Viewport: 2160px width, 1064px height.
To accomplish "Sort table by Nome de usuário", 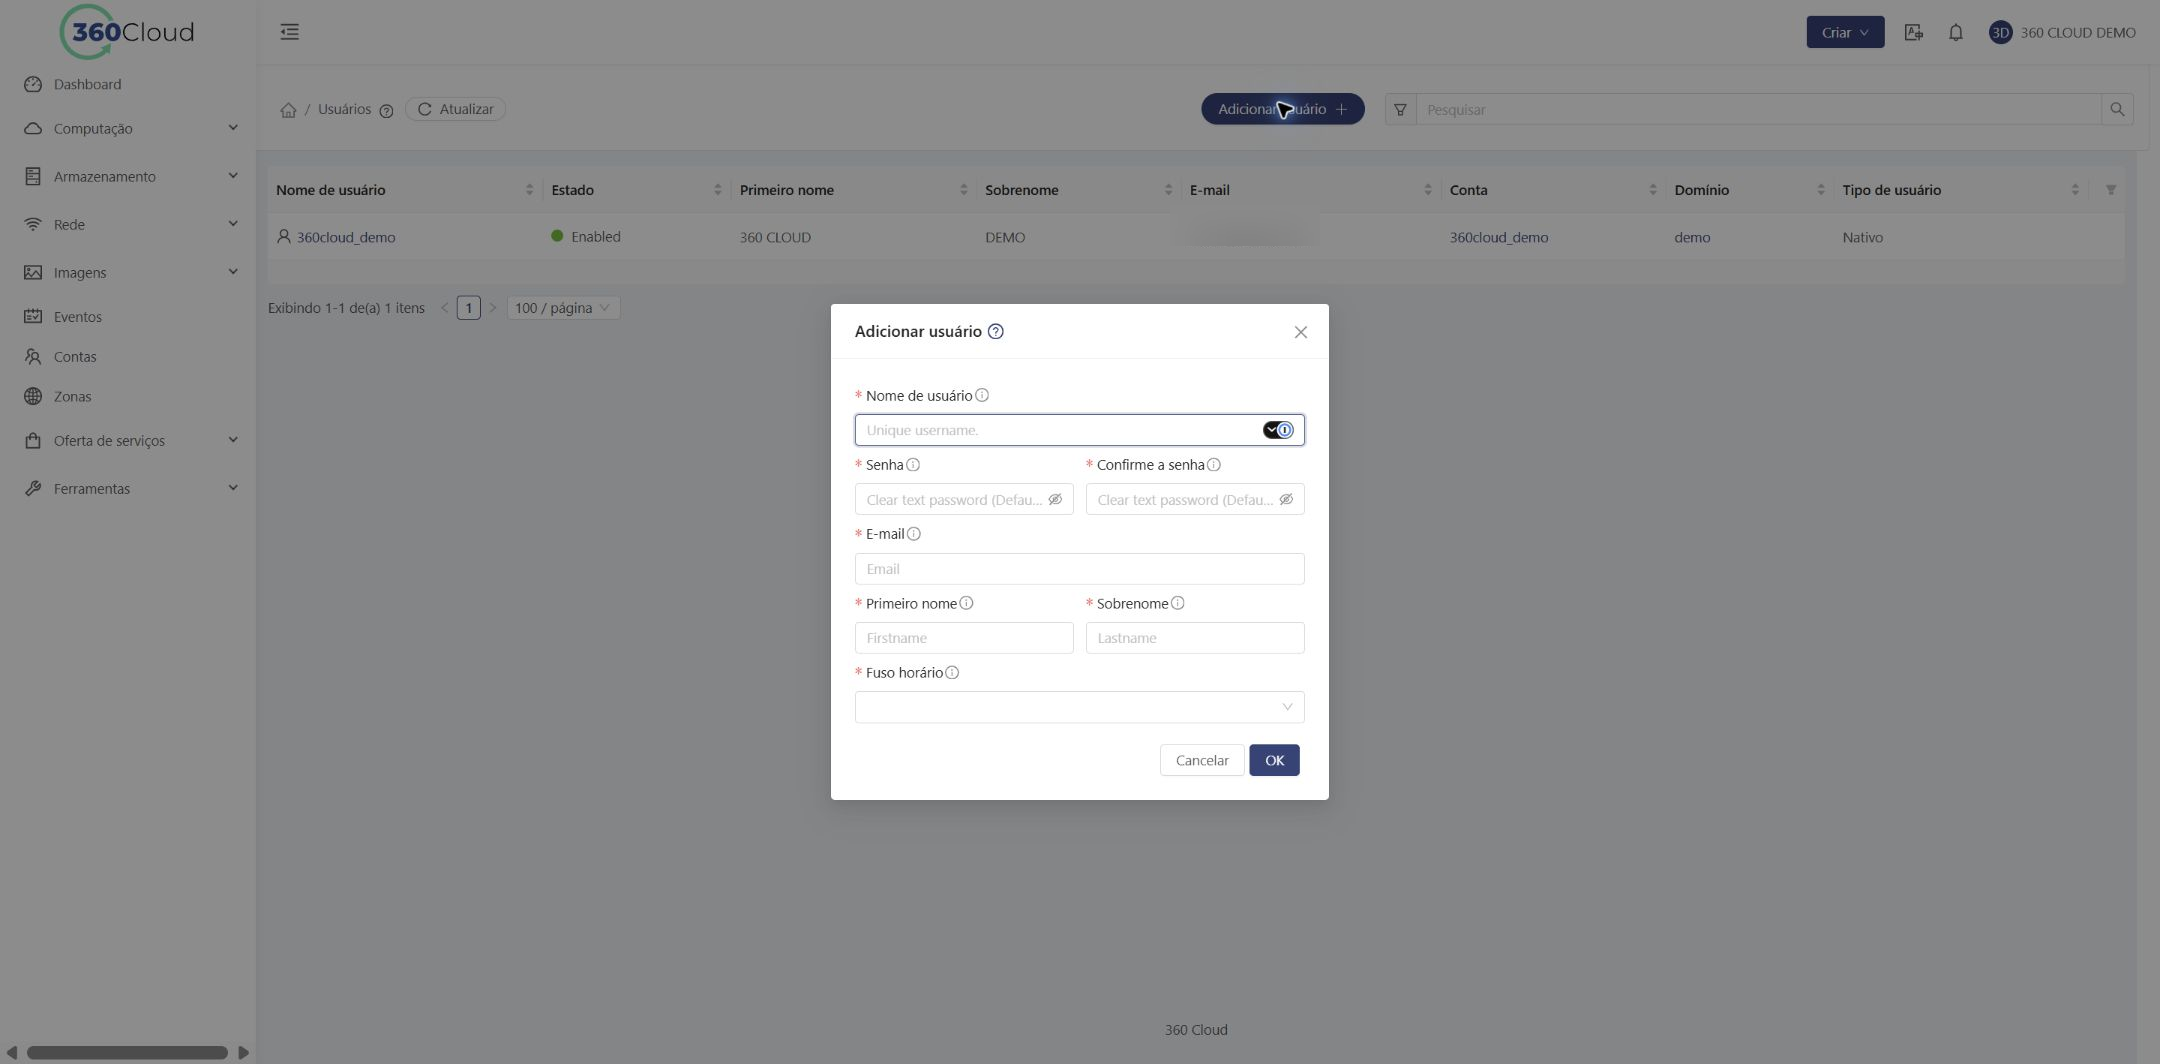I will pyautogui.click(x=529, y=190).
